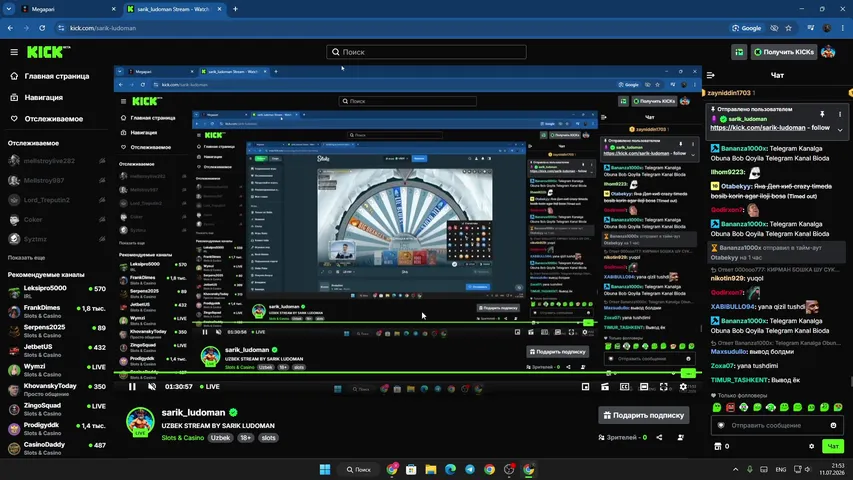This screenshot has height=480, width=853.
Task: Expand Показать еще in followed list
Action: click(x=26, y=257)
